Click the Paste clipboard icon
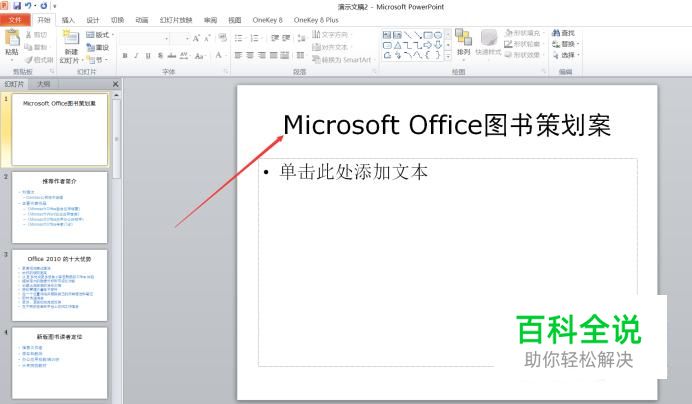 [x=12, y=38]
